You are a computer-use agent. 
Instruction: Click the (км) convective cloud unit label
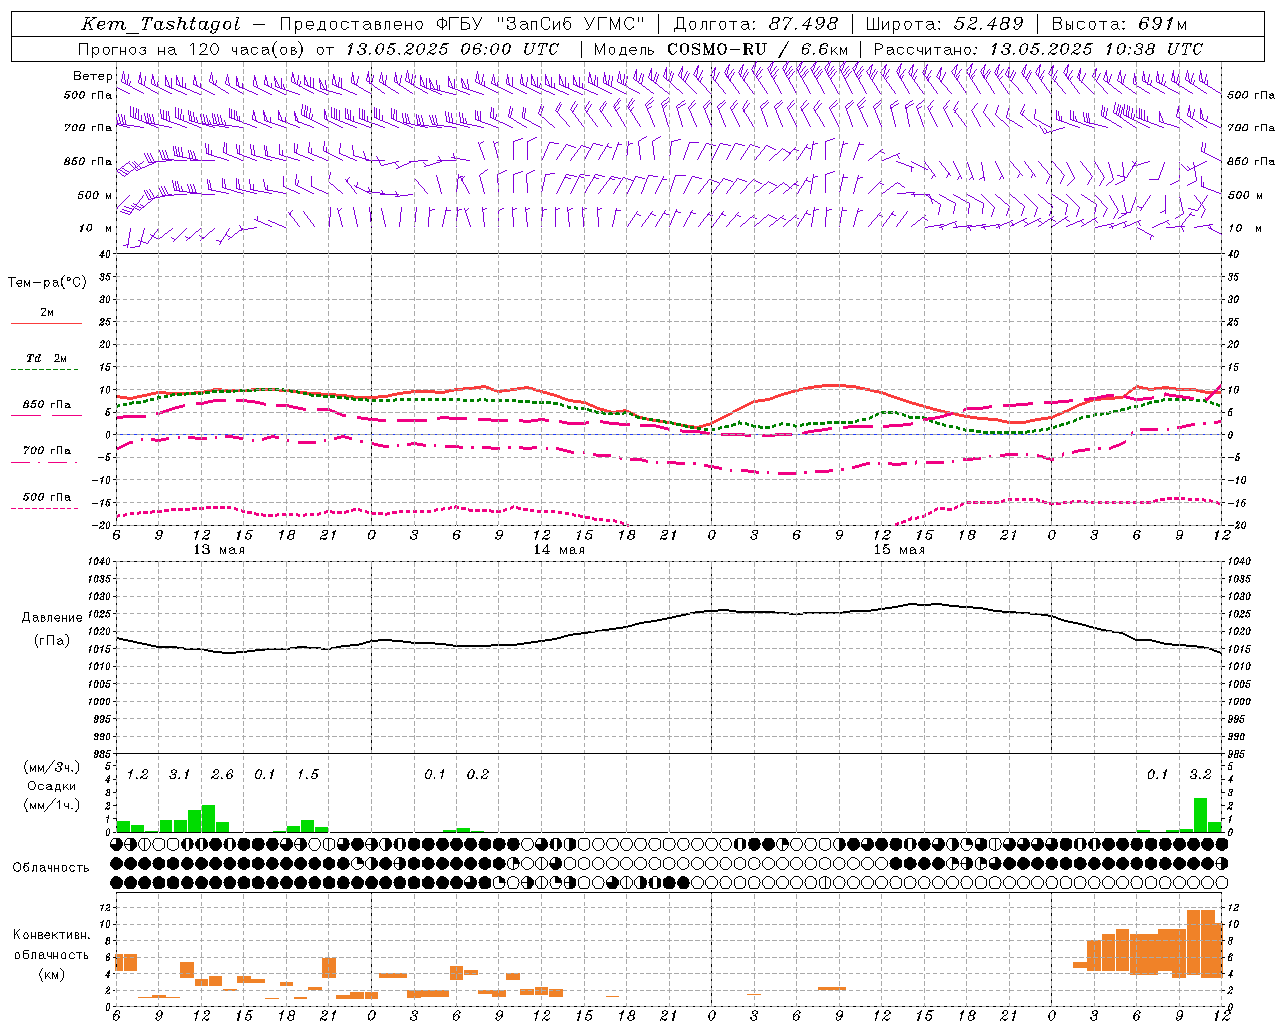[x=52, y=974]
